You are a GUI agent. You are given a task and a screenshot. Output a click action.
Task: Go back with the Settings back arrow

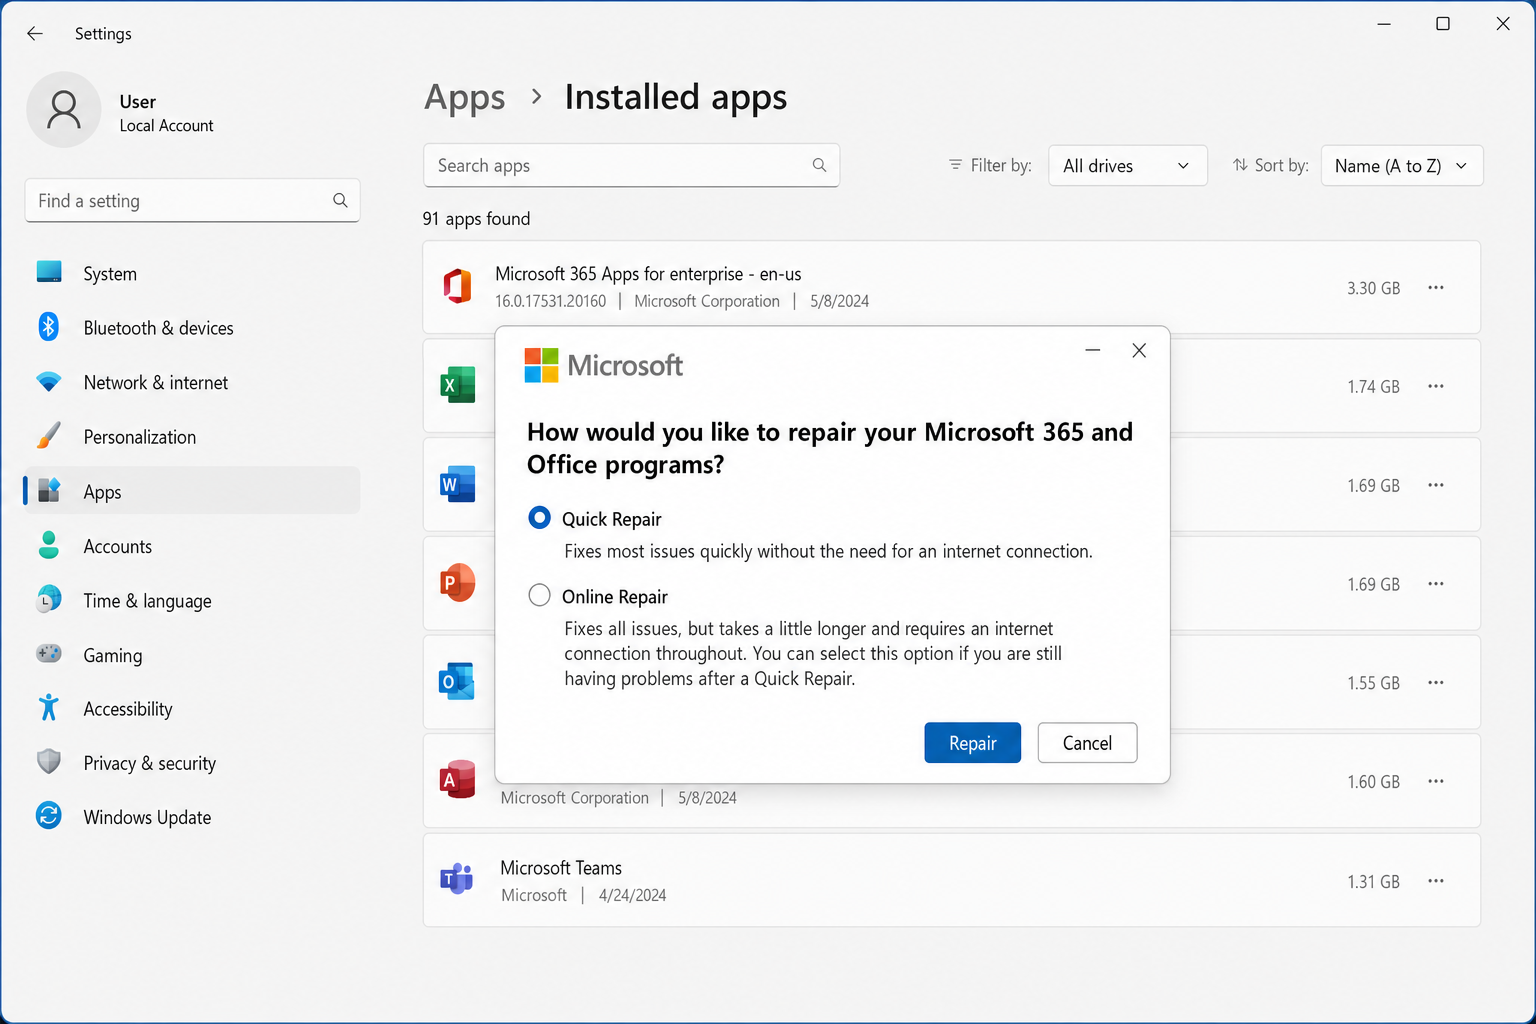coord(35,34)
